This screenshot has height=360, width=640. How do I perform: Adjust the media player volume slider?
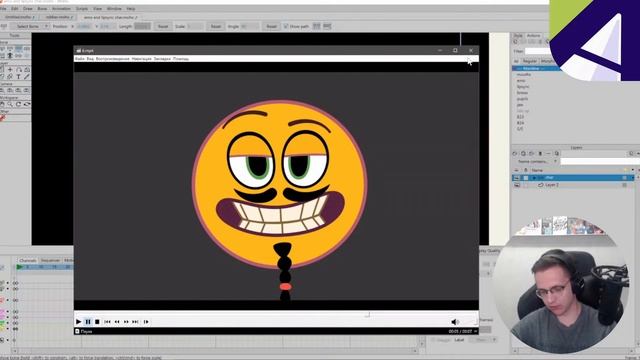[x=469, y=322]
